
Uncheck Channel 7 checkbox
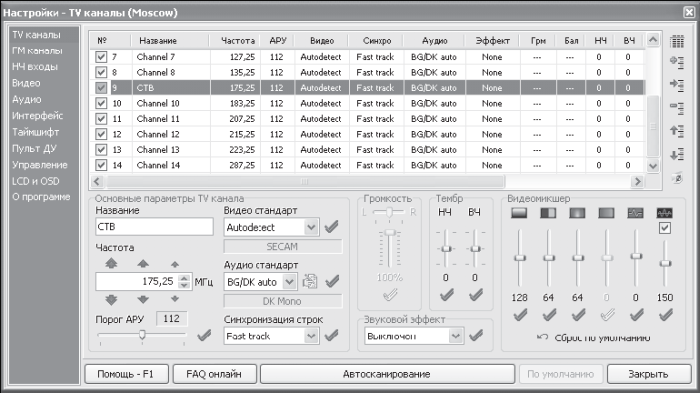click(101, 57)
